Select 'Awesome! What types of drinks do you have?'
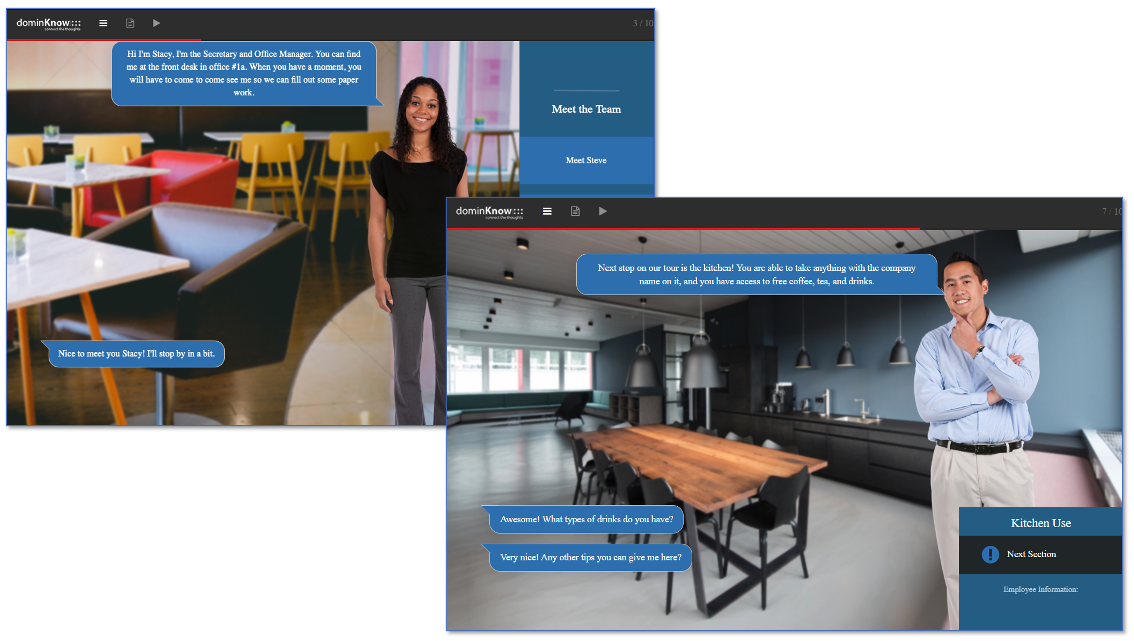Screen dimensions: 1134x641 pos(585,519)
